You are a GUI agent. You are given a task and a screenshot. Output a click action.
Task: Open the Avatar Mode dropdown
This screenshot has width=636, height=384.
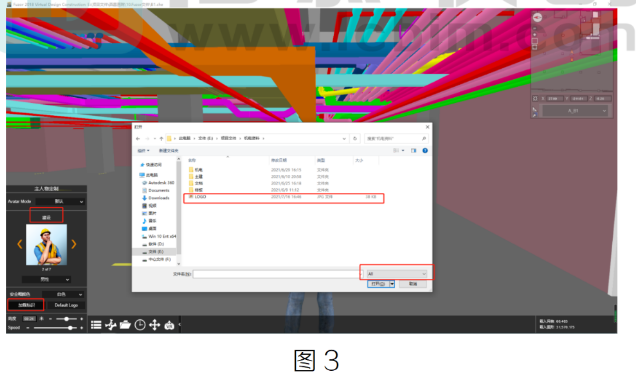[x=60, y=202]
